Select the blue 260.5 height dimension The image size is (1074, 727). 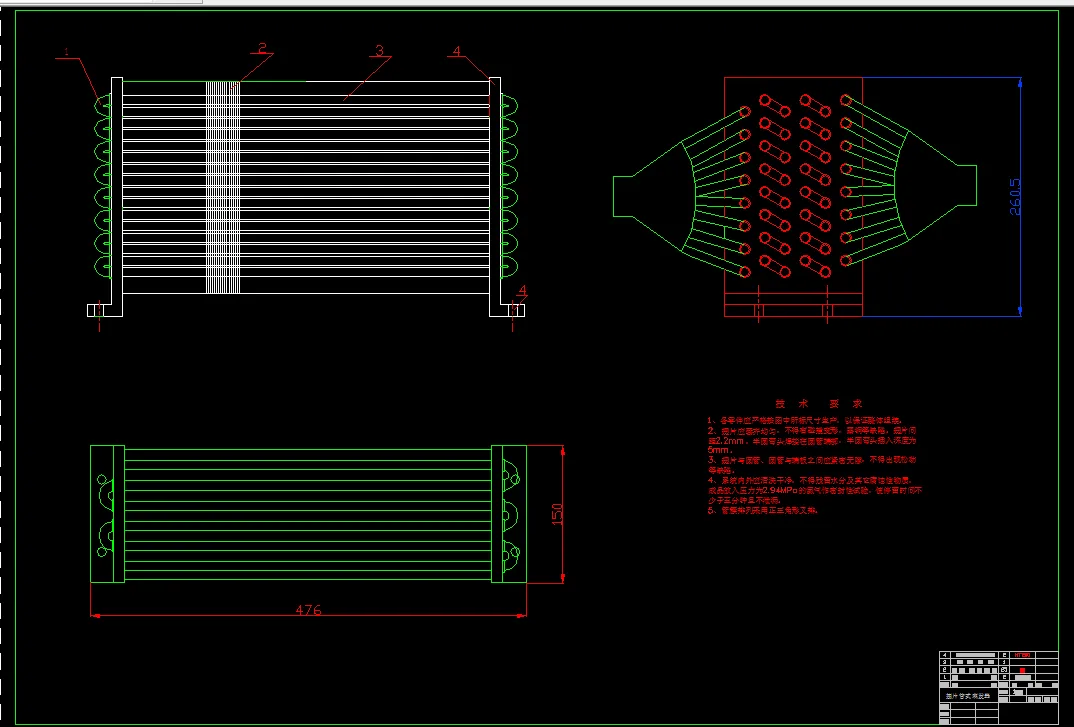1015,197
